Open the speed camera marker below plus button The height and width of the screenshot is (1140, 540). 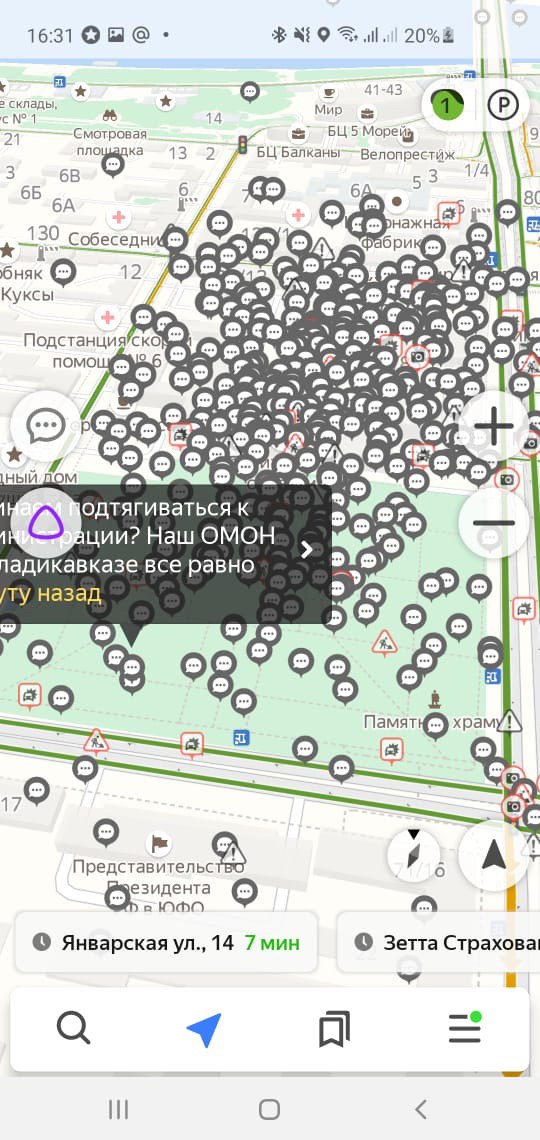coord(507,479)
